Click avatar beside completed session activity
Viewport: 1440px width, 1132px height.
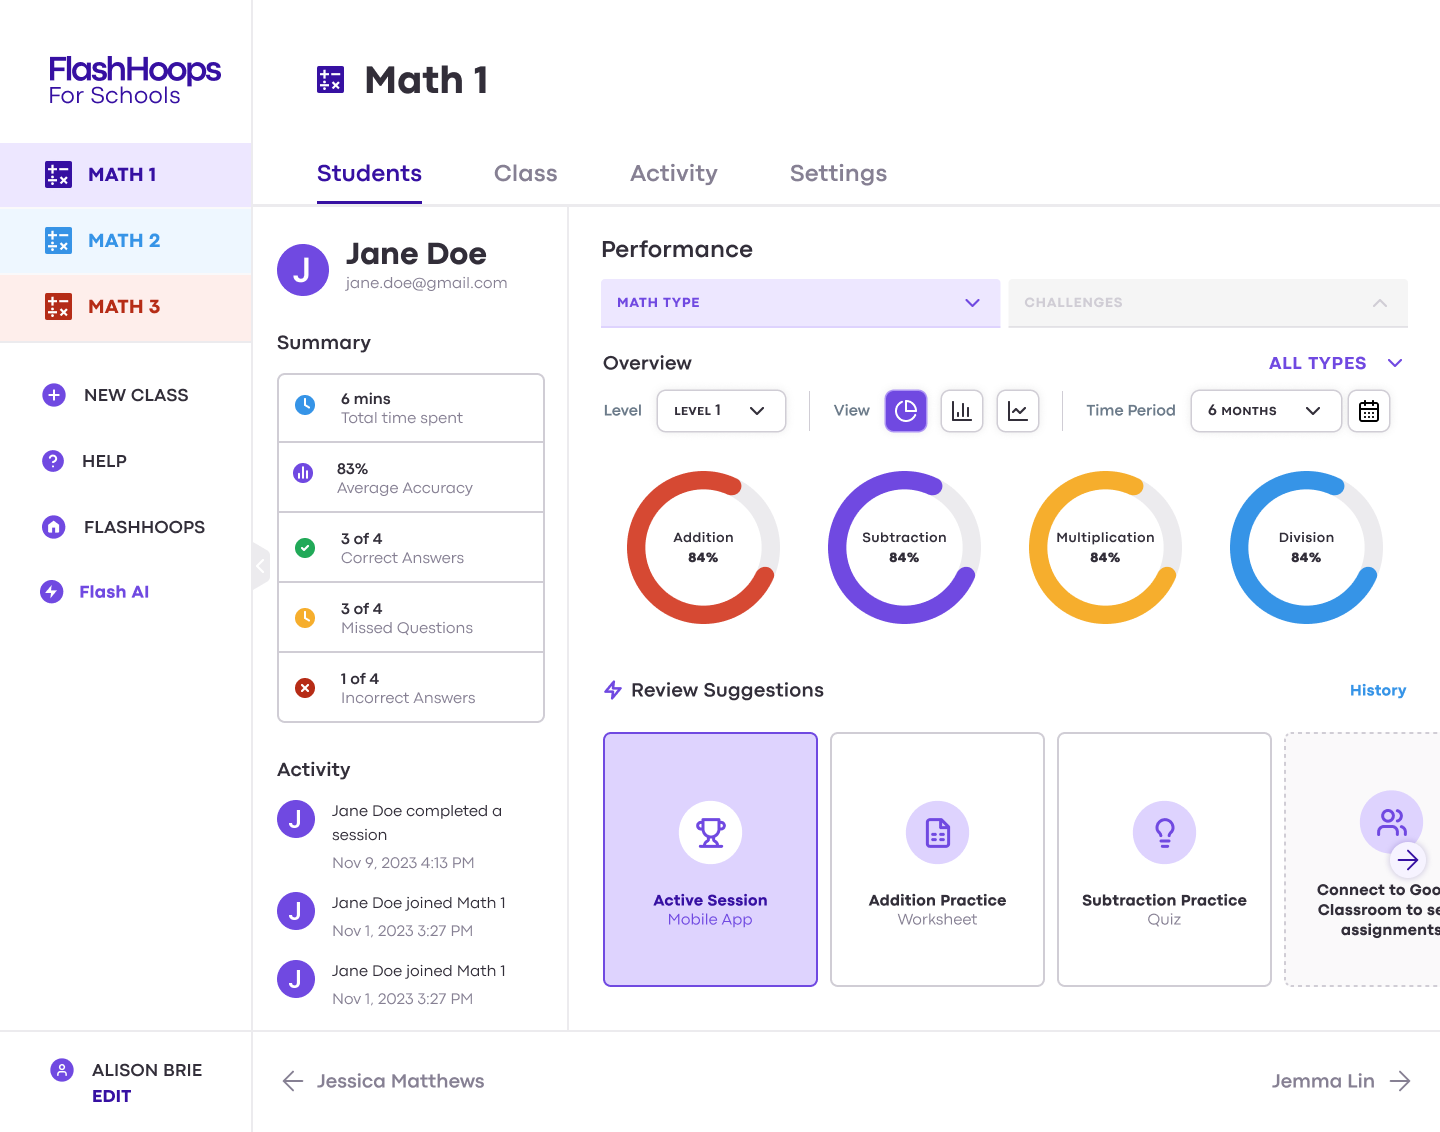[296, 819]
